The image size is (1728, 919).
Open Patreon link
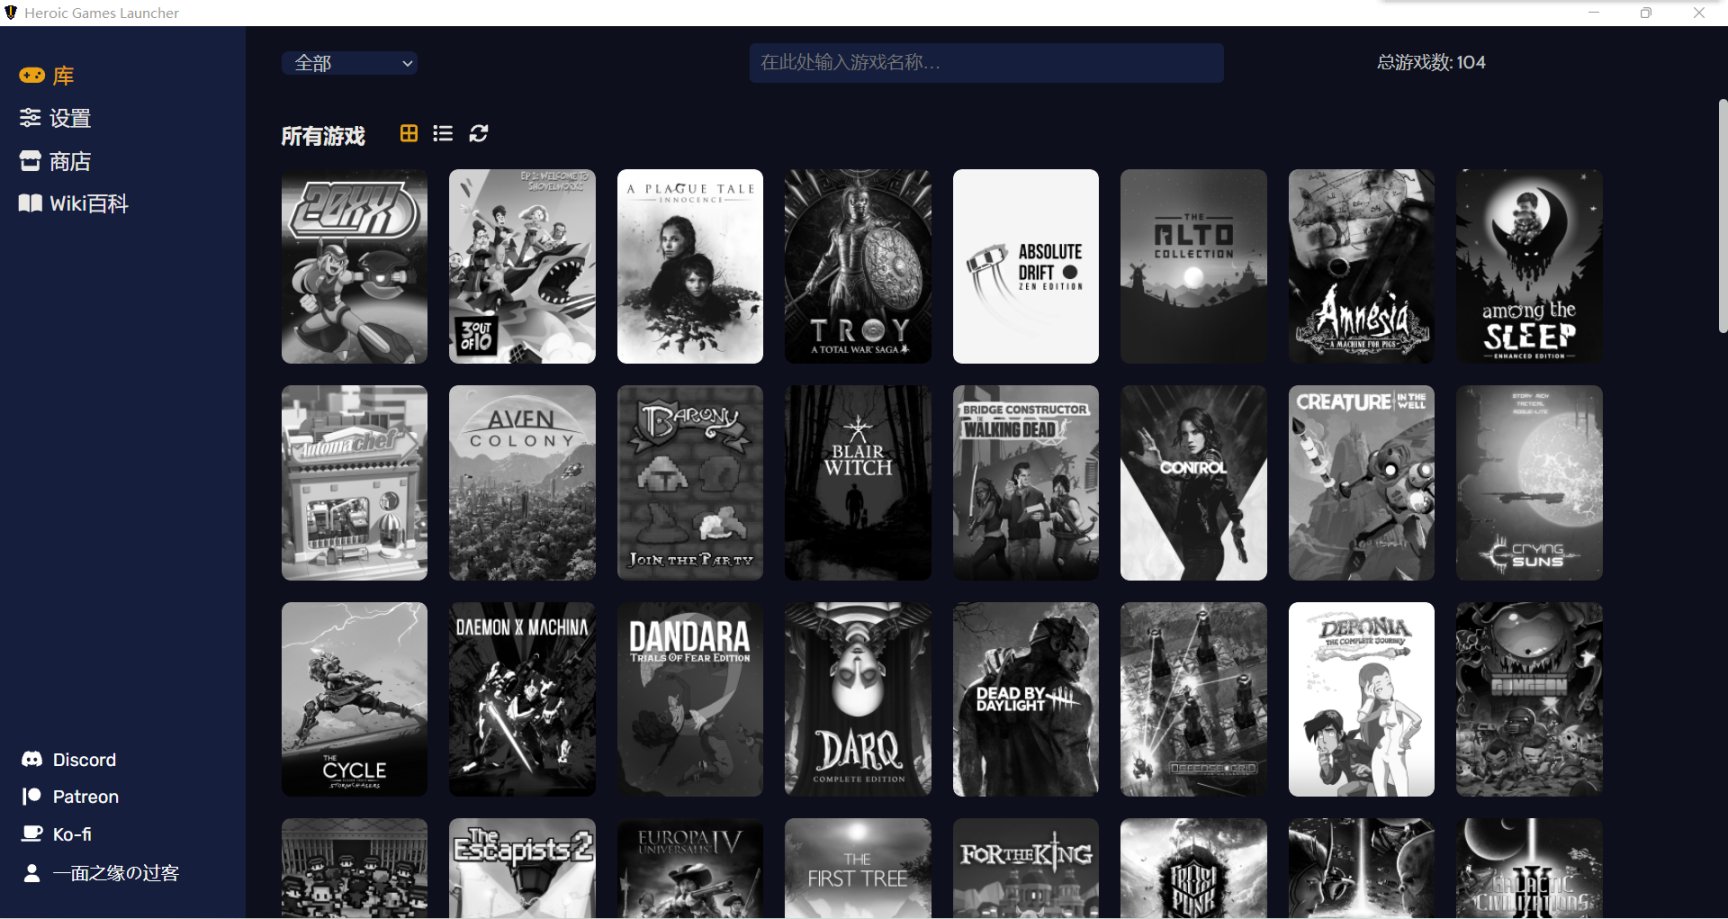tap(70, 797)
